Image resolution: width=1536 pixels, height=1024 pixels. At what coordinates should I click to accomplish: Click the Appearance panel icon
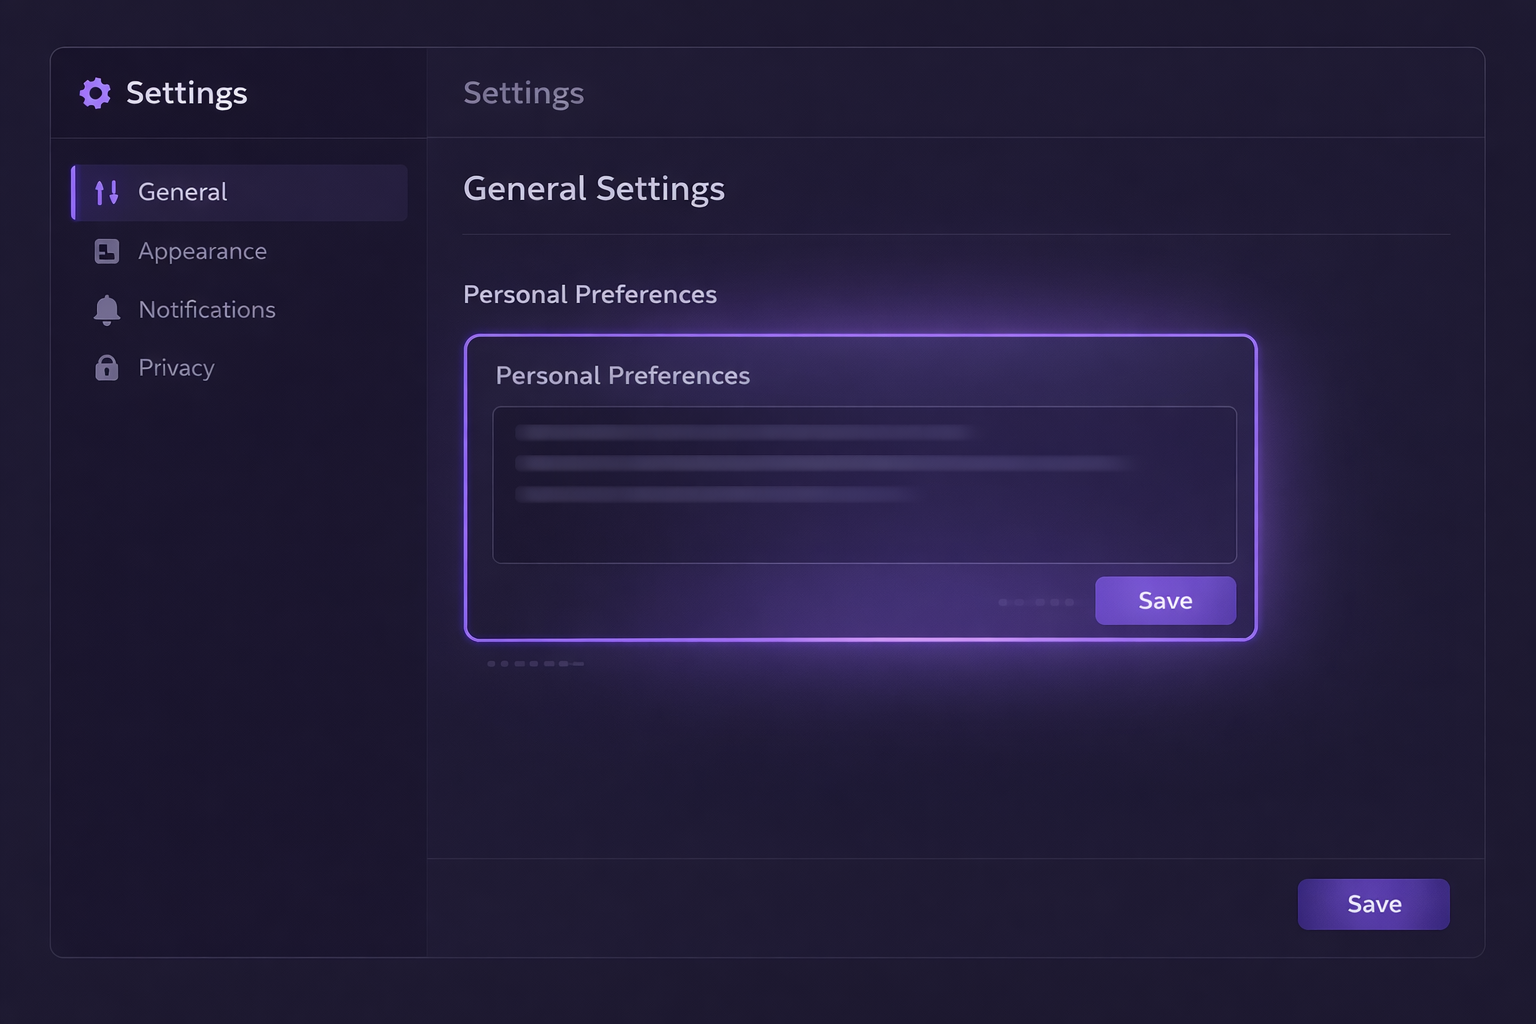tap(105, 251)
